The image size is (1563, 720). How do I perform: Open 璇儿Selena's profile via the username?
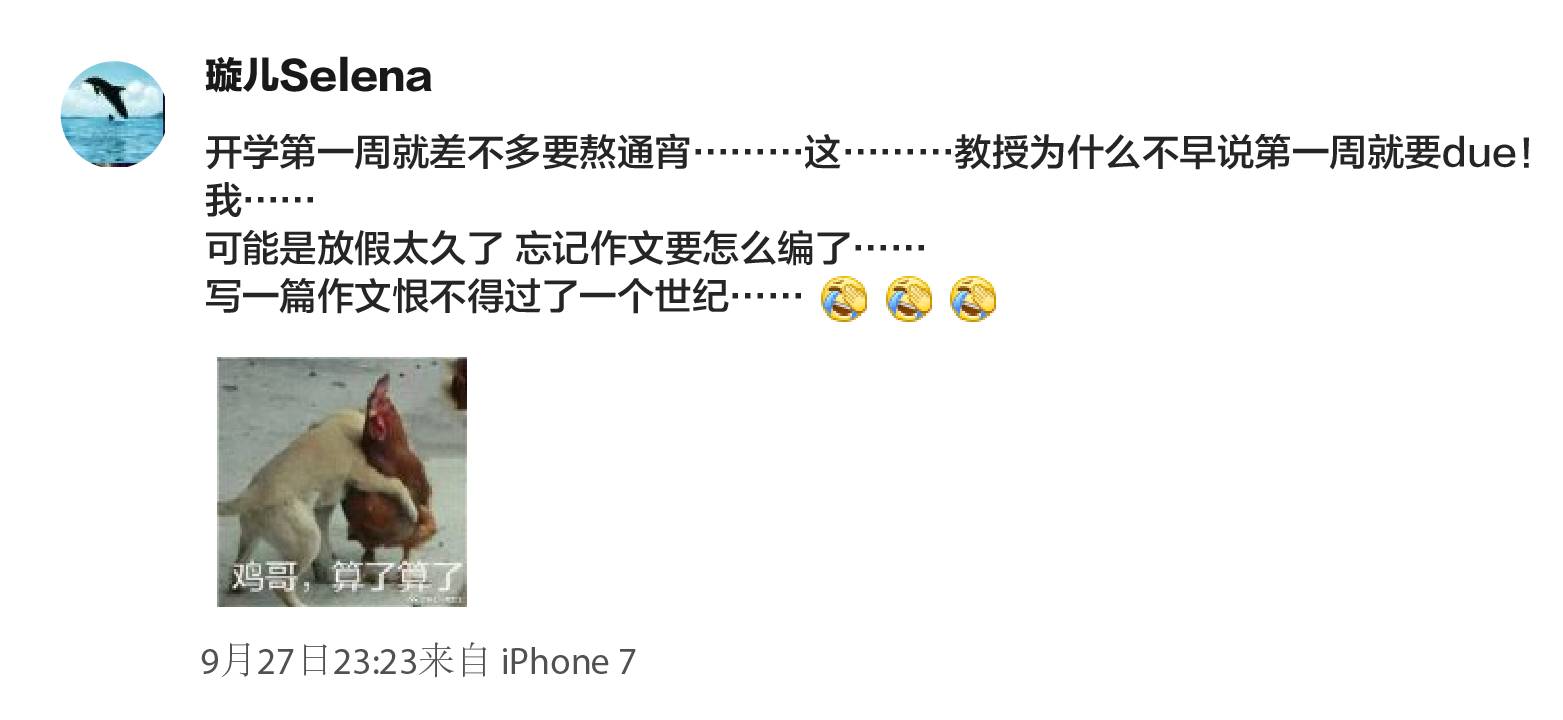coord(318,77)
